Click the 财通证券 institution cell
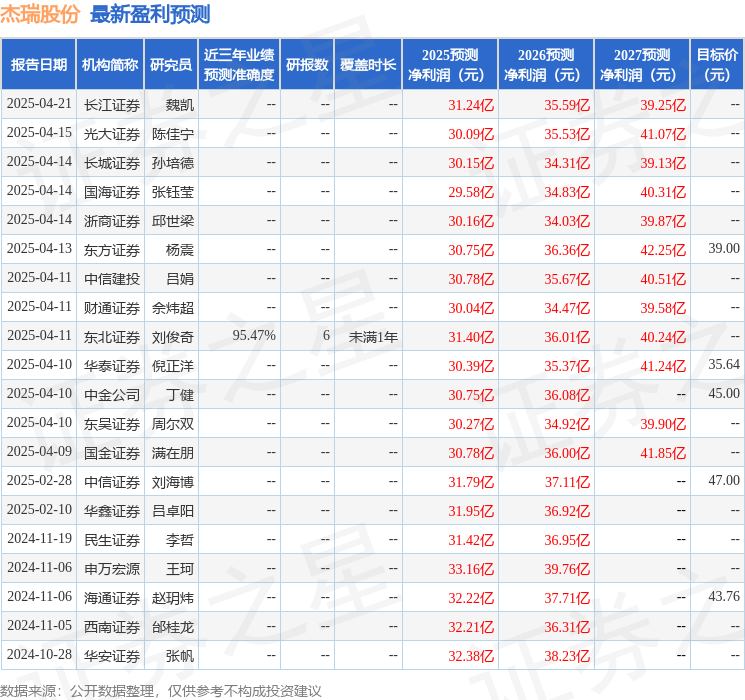745x700 pixels. 112,308
